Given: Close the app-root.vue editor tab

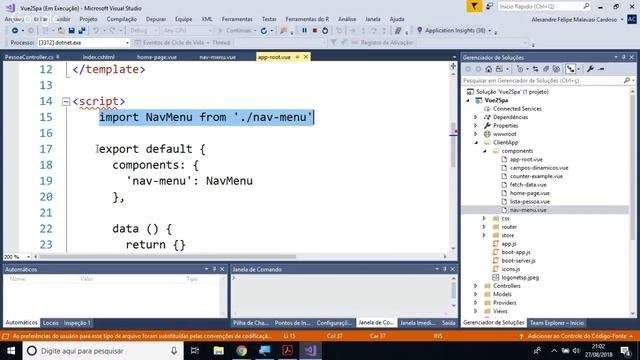Looking at the screenshot, I should tap(306, 57).
